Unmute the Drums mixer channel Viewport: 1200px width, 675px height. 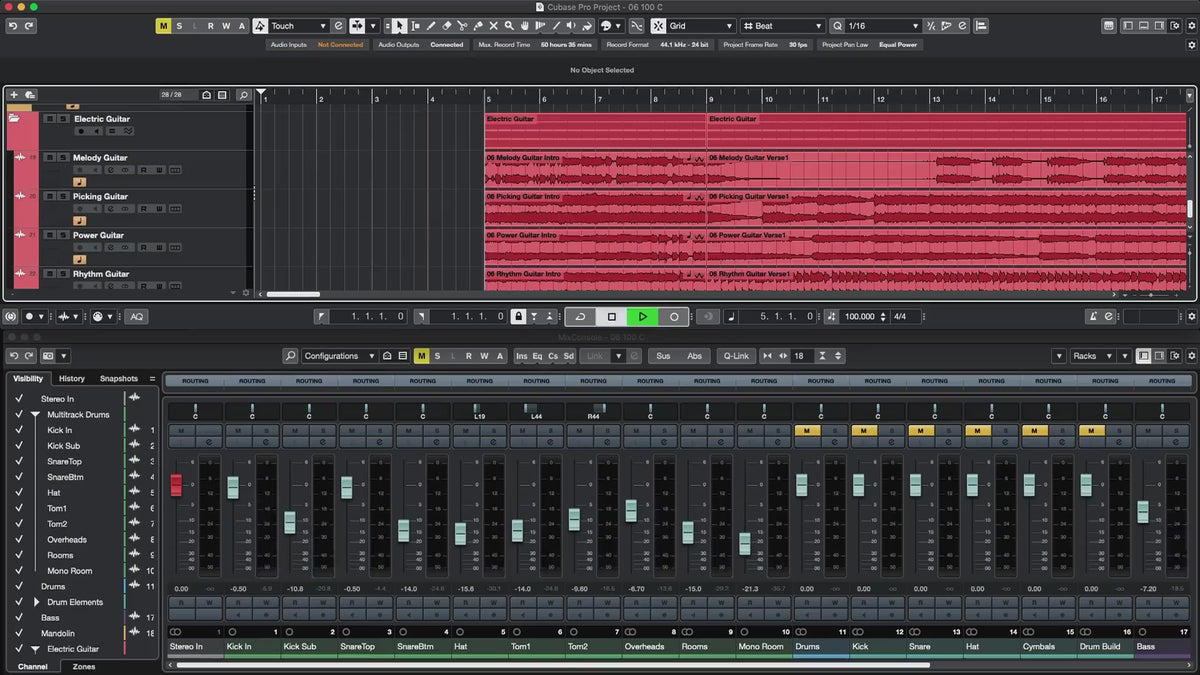(807, 431)
